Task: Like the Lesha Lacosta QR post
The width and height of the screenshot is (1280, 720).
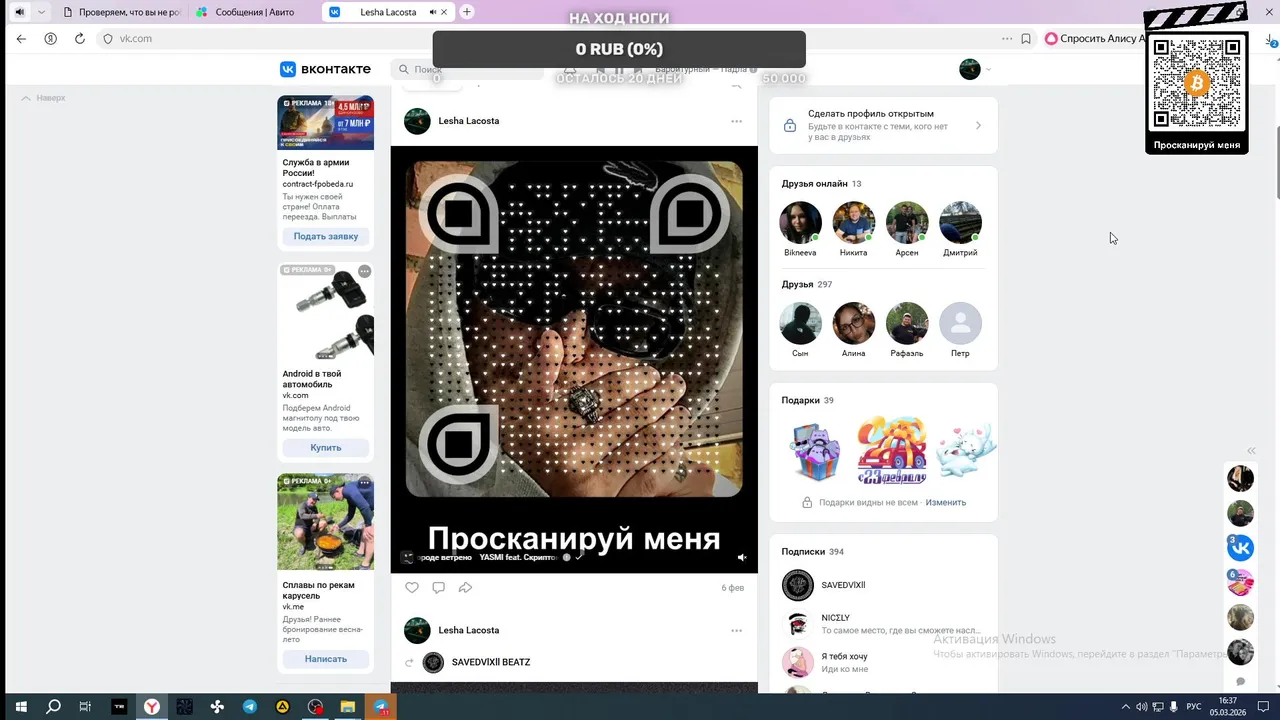Action: point(412,587)
